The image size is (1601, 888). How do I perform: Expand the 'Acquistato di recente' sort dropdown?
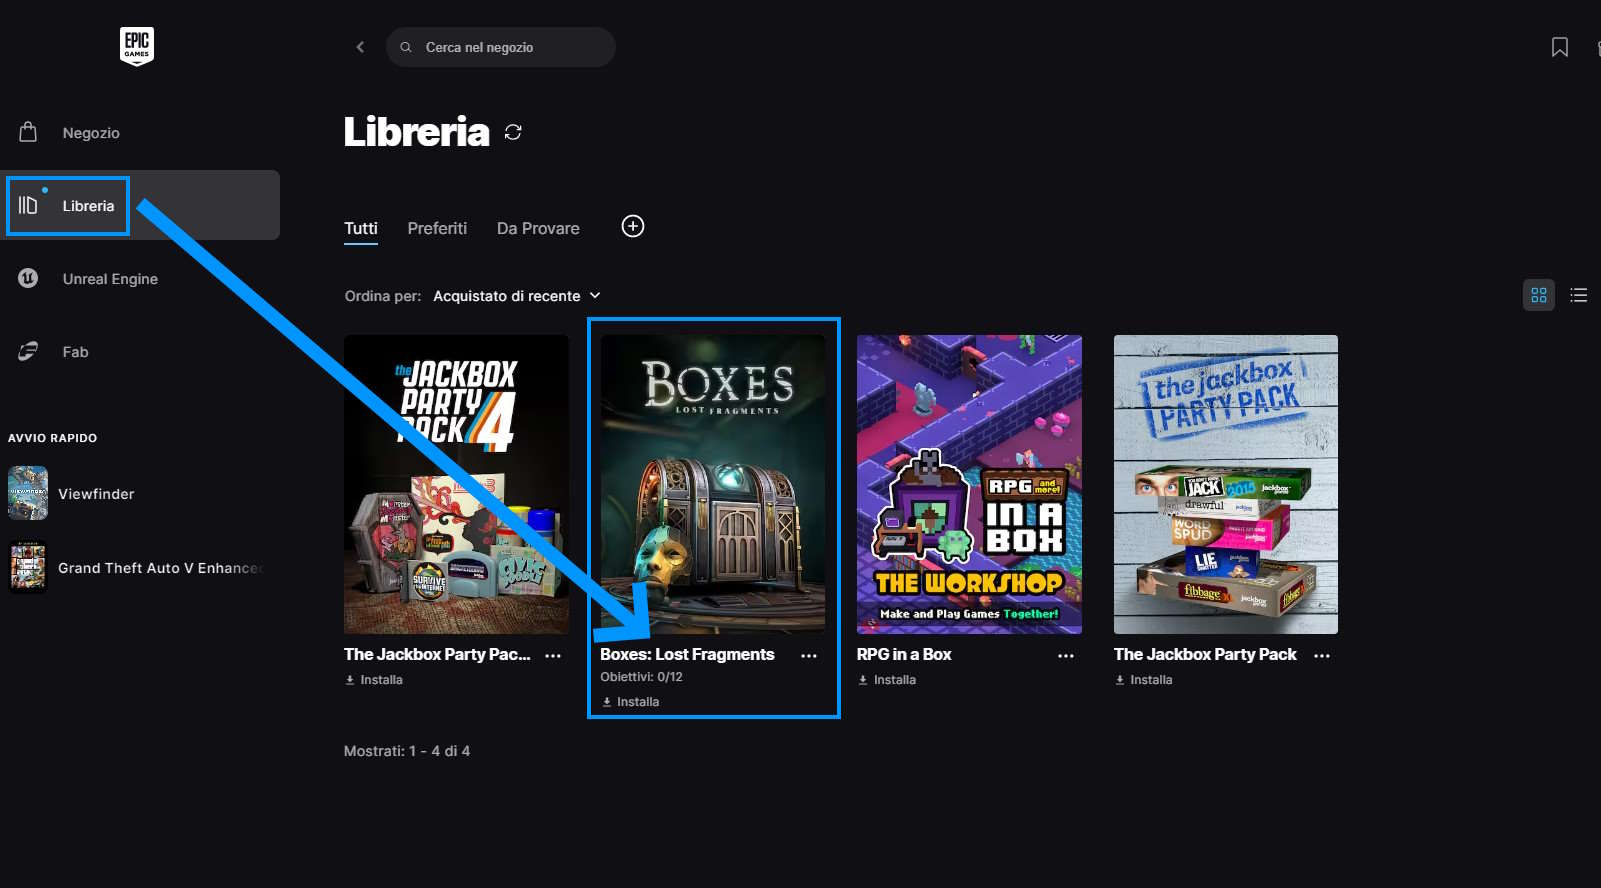(517, 296)
